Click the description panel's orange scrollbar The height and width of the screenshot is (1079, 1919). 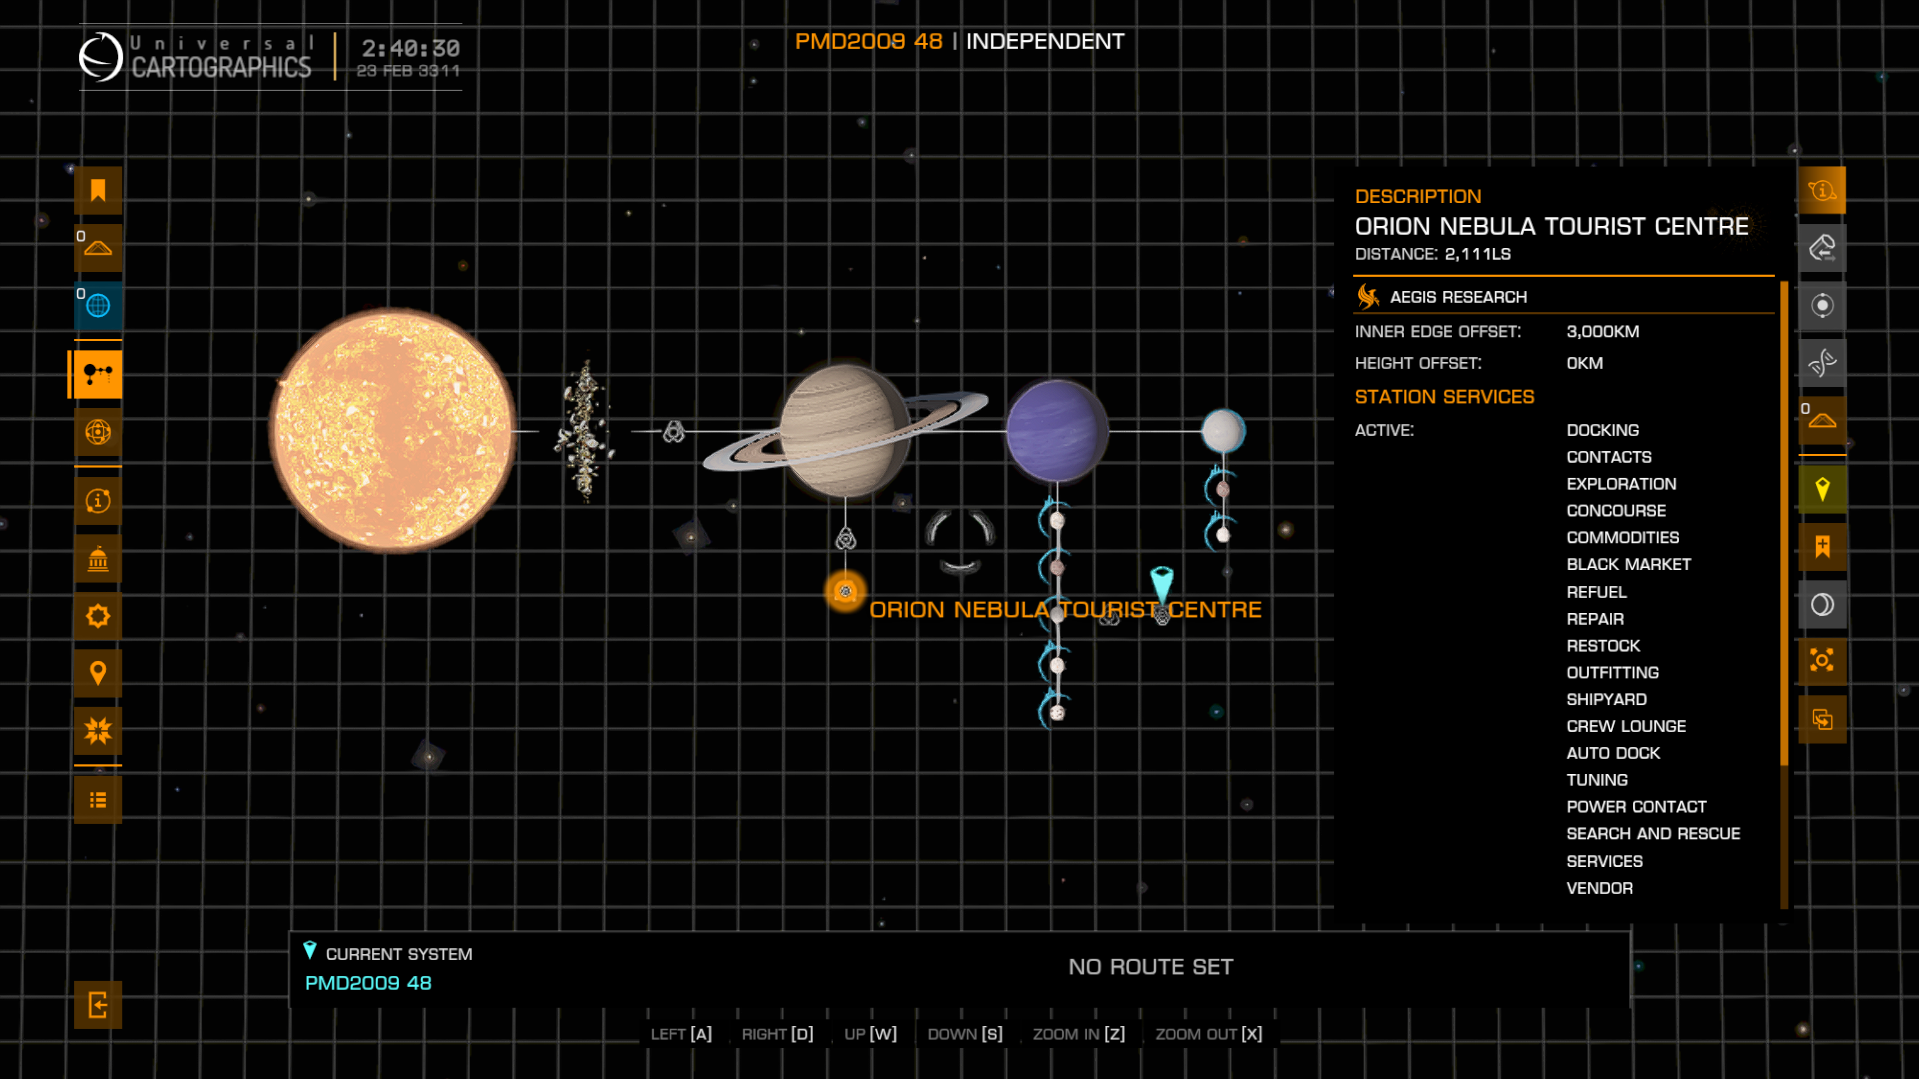(1784, 524)
